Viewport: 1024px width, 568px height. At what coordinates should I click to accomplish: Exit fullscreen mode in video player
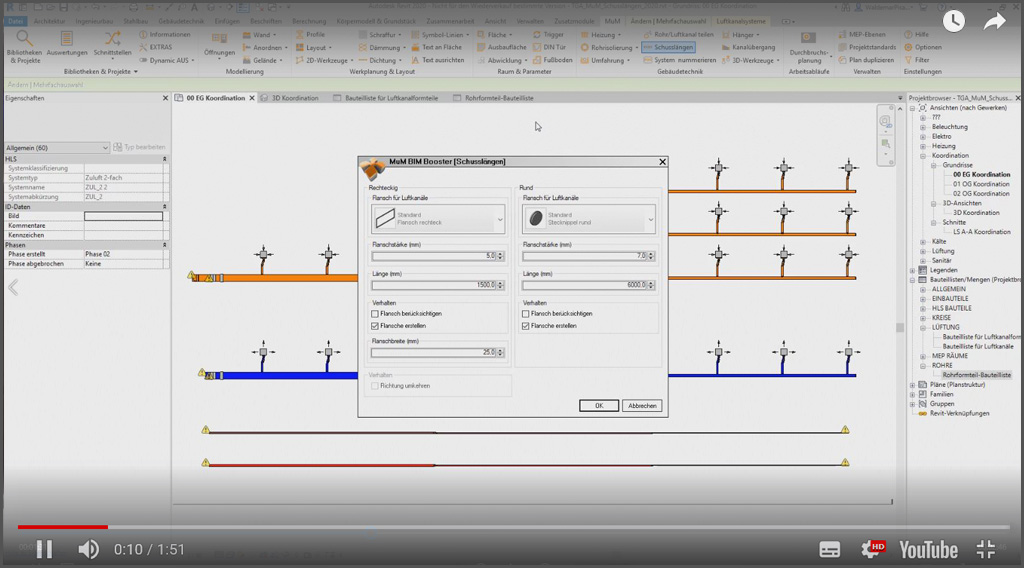[986, 549]
